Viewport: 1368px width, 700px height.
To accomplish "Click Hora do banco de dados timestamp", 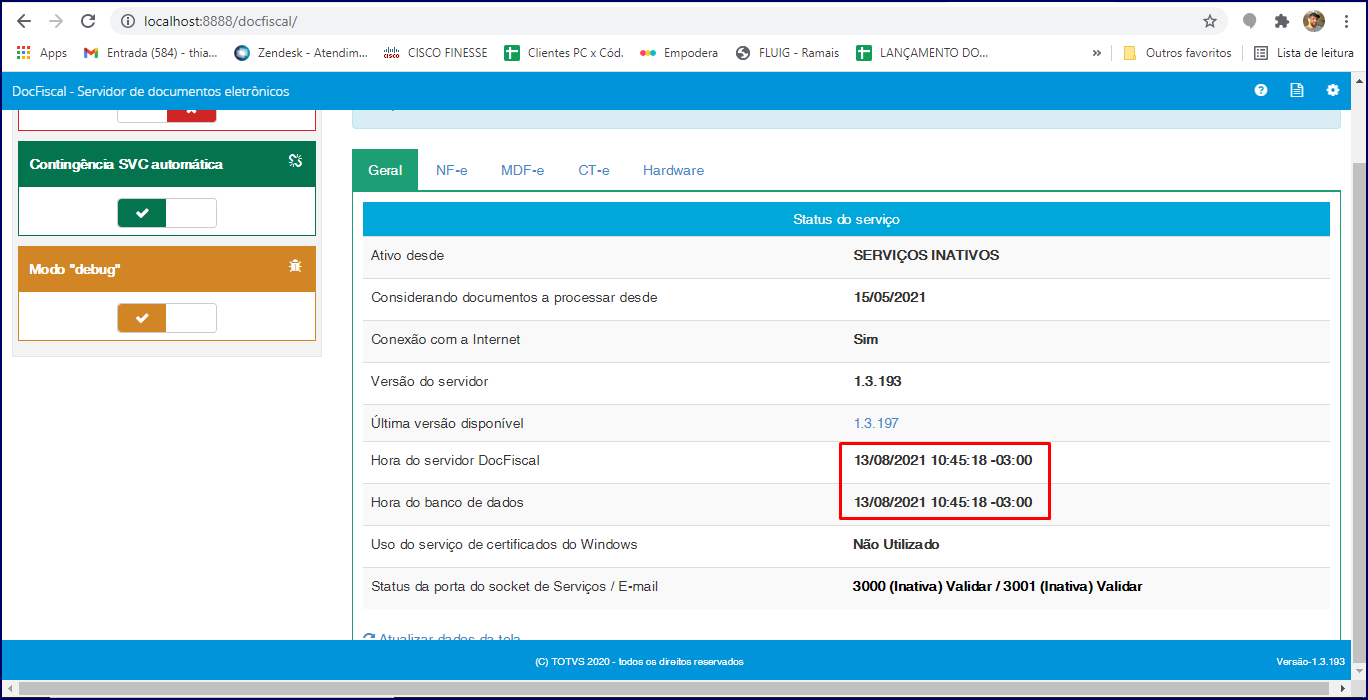I will pos(943,502).
